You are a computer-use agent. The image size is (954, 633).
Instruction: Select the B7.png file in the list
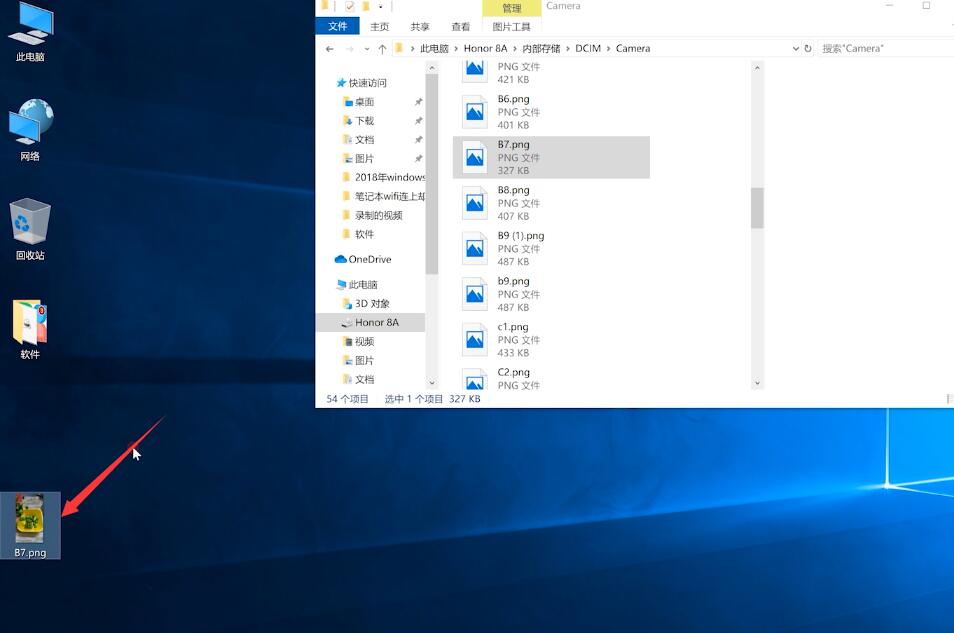pyautogui.click(x=551, y=158)
